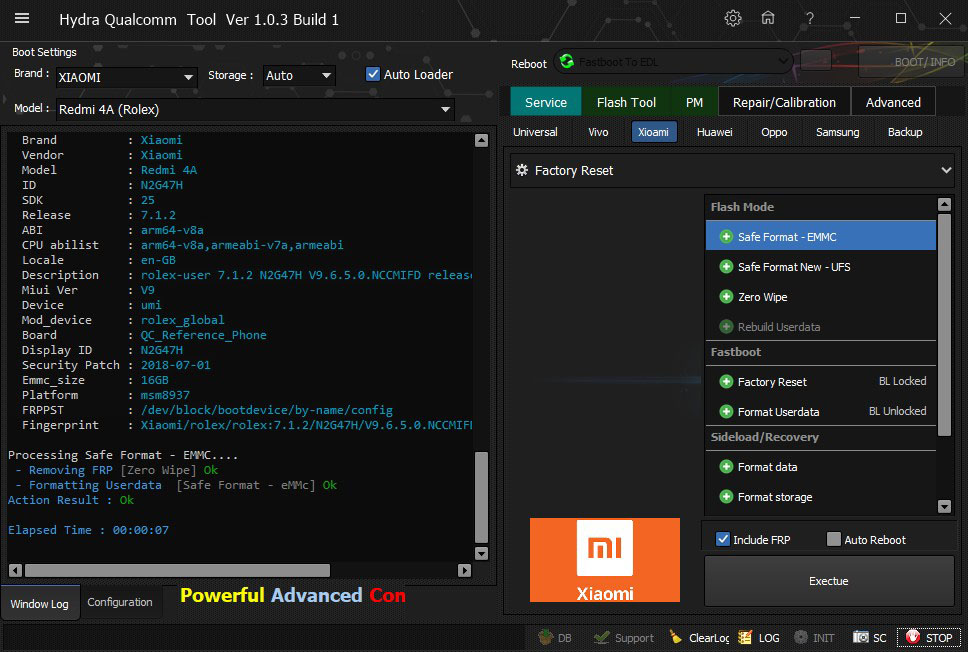
Task: Switch to the PM tab
Action: pos(694,102)
